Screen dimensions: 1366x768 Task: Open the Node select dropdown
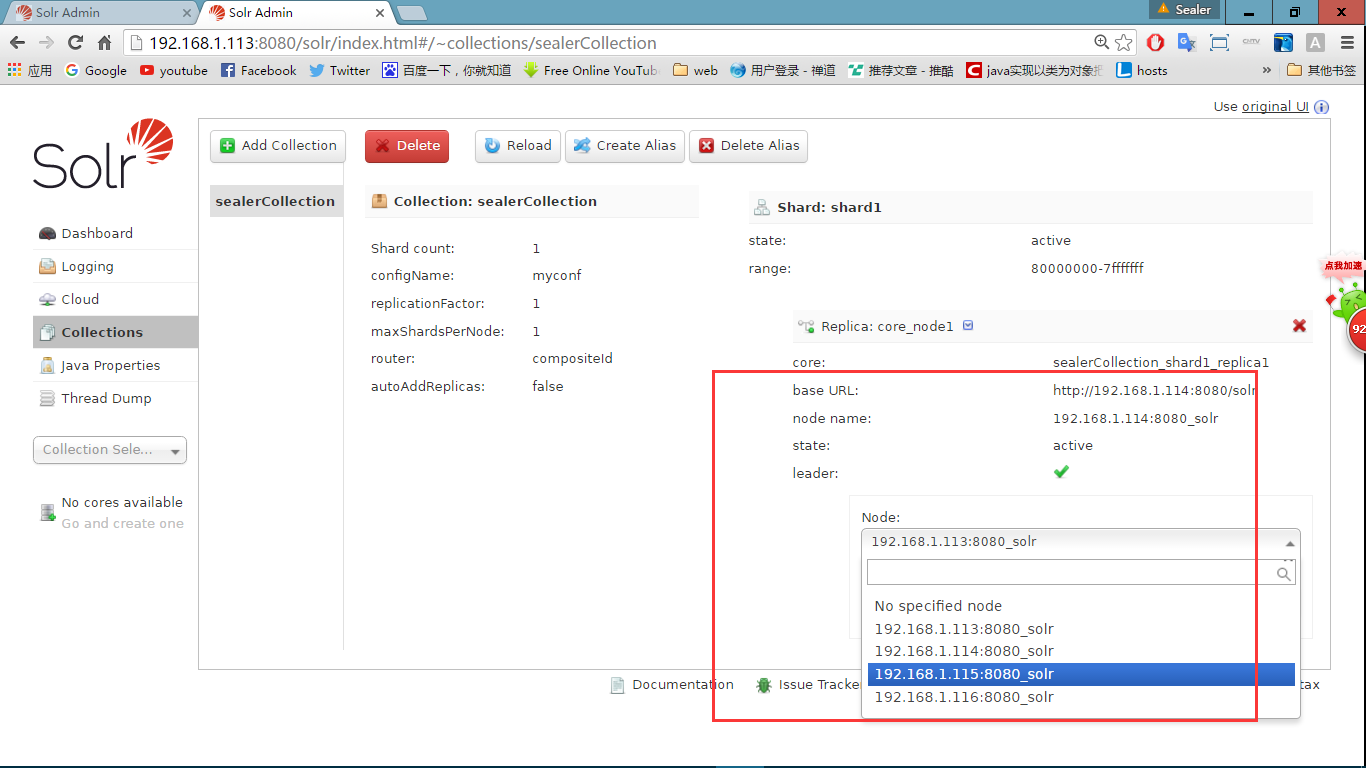coord(1080,542)
